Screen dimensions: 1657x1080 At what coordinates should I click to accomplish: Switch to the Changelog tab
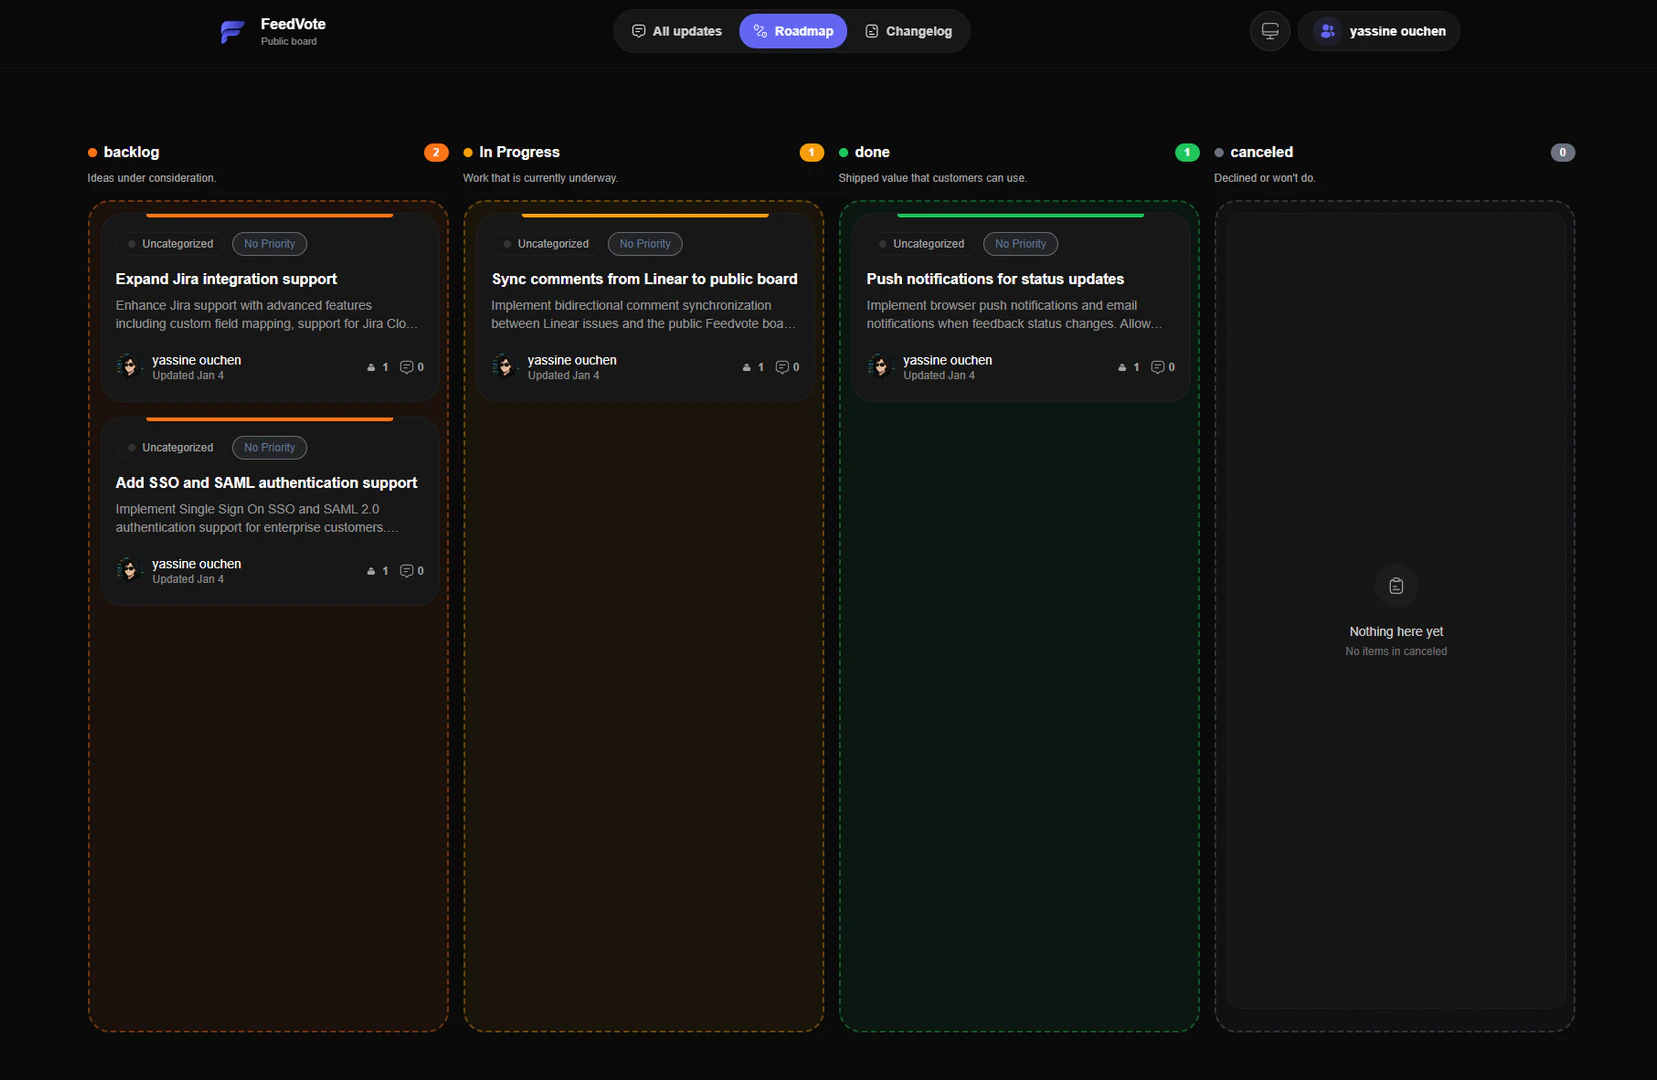click(x=908, y=31)
